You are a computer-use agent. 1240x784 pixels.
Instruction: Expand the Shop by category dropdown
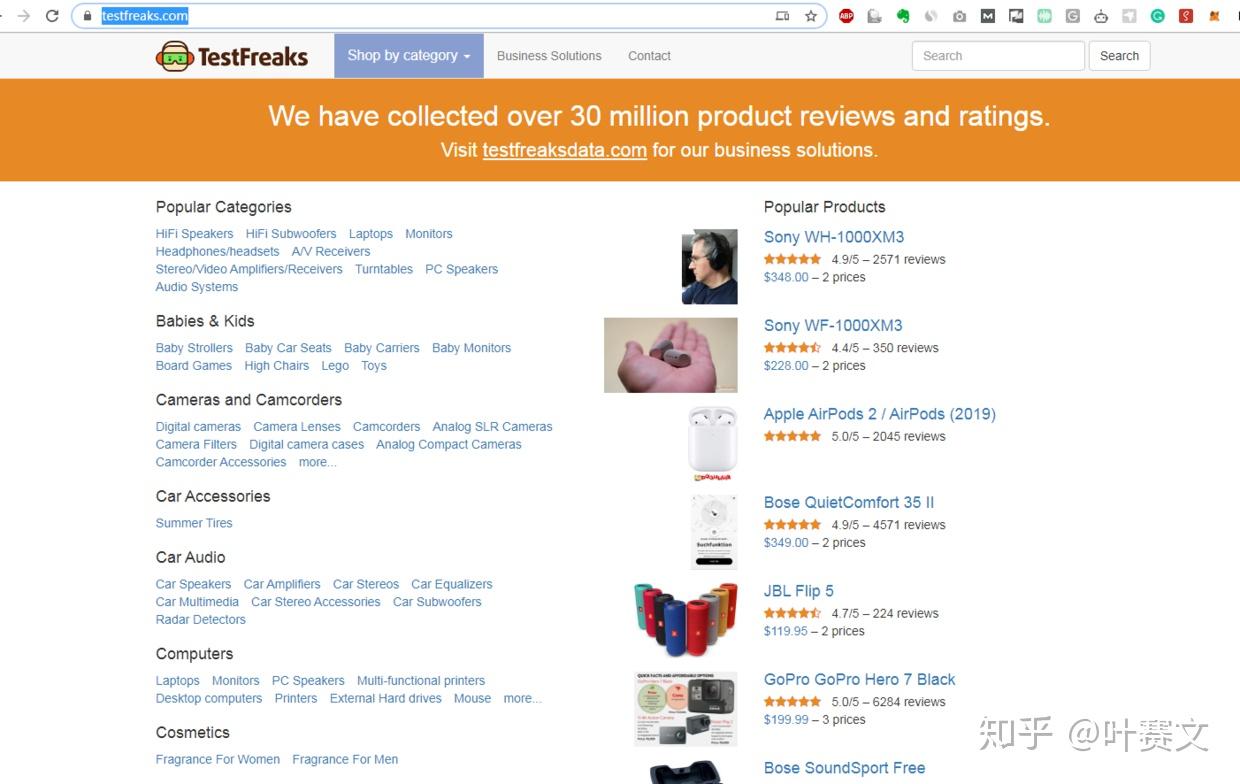[x=408, y=56]
